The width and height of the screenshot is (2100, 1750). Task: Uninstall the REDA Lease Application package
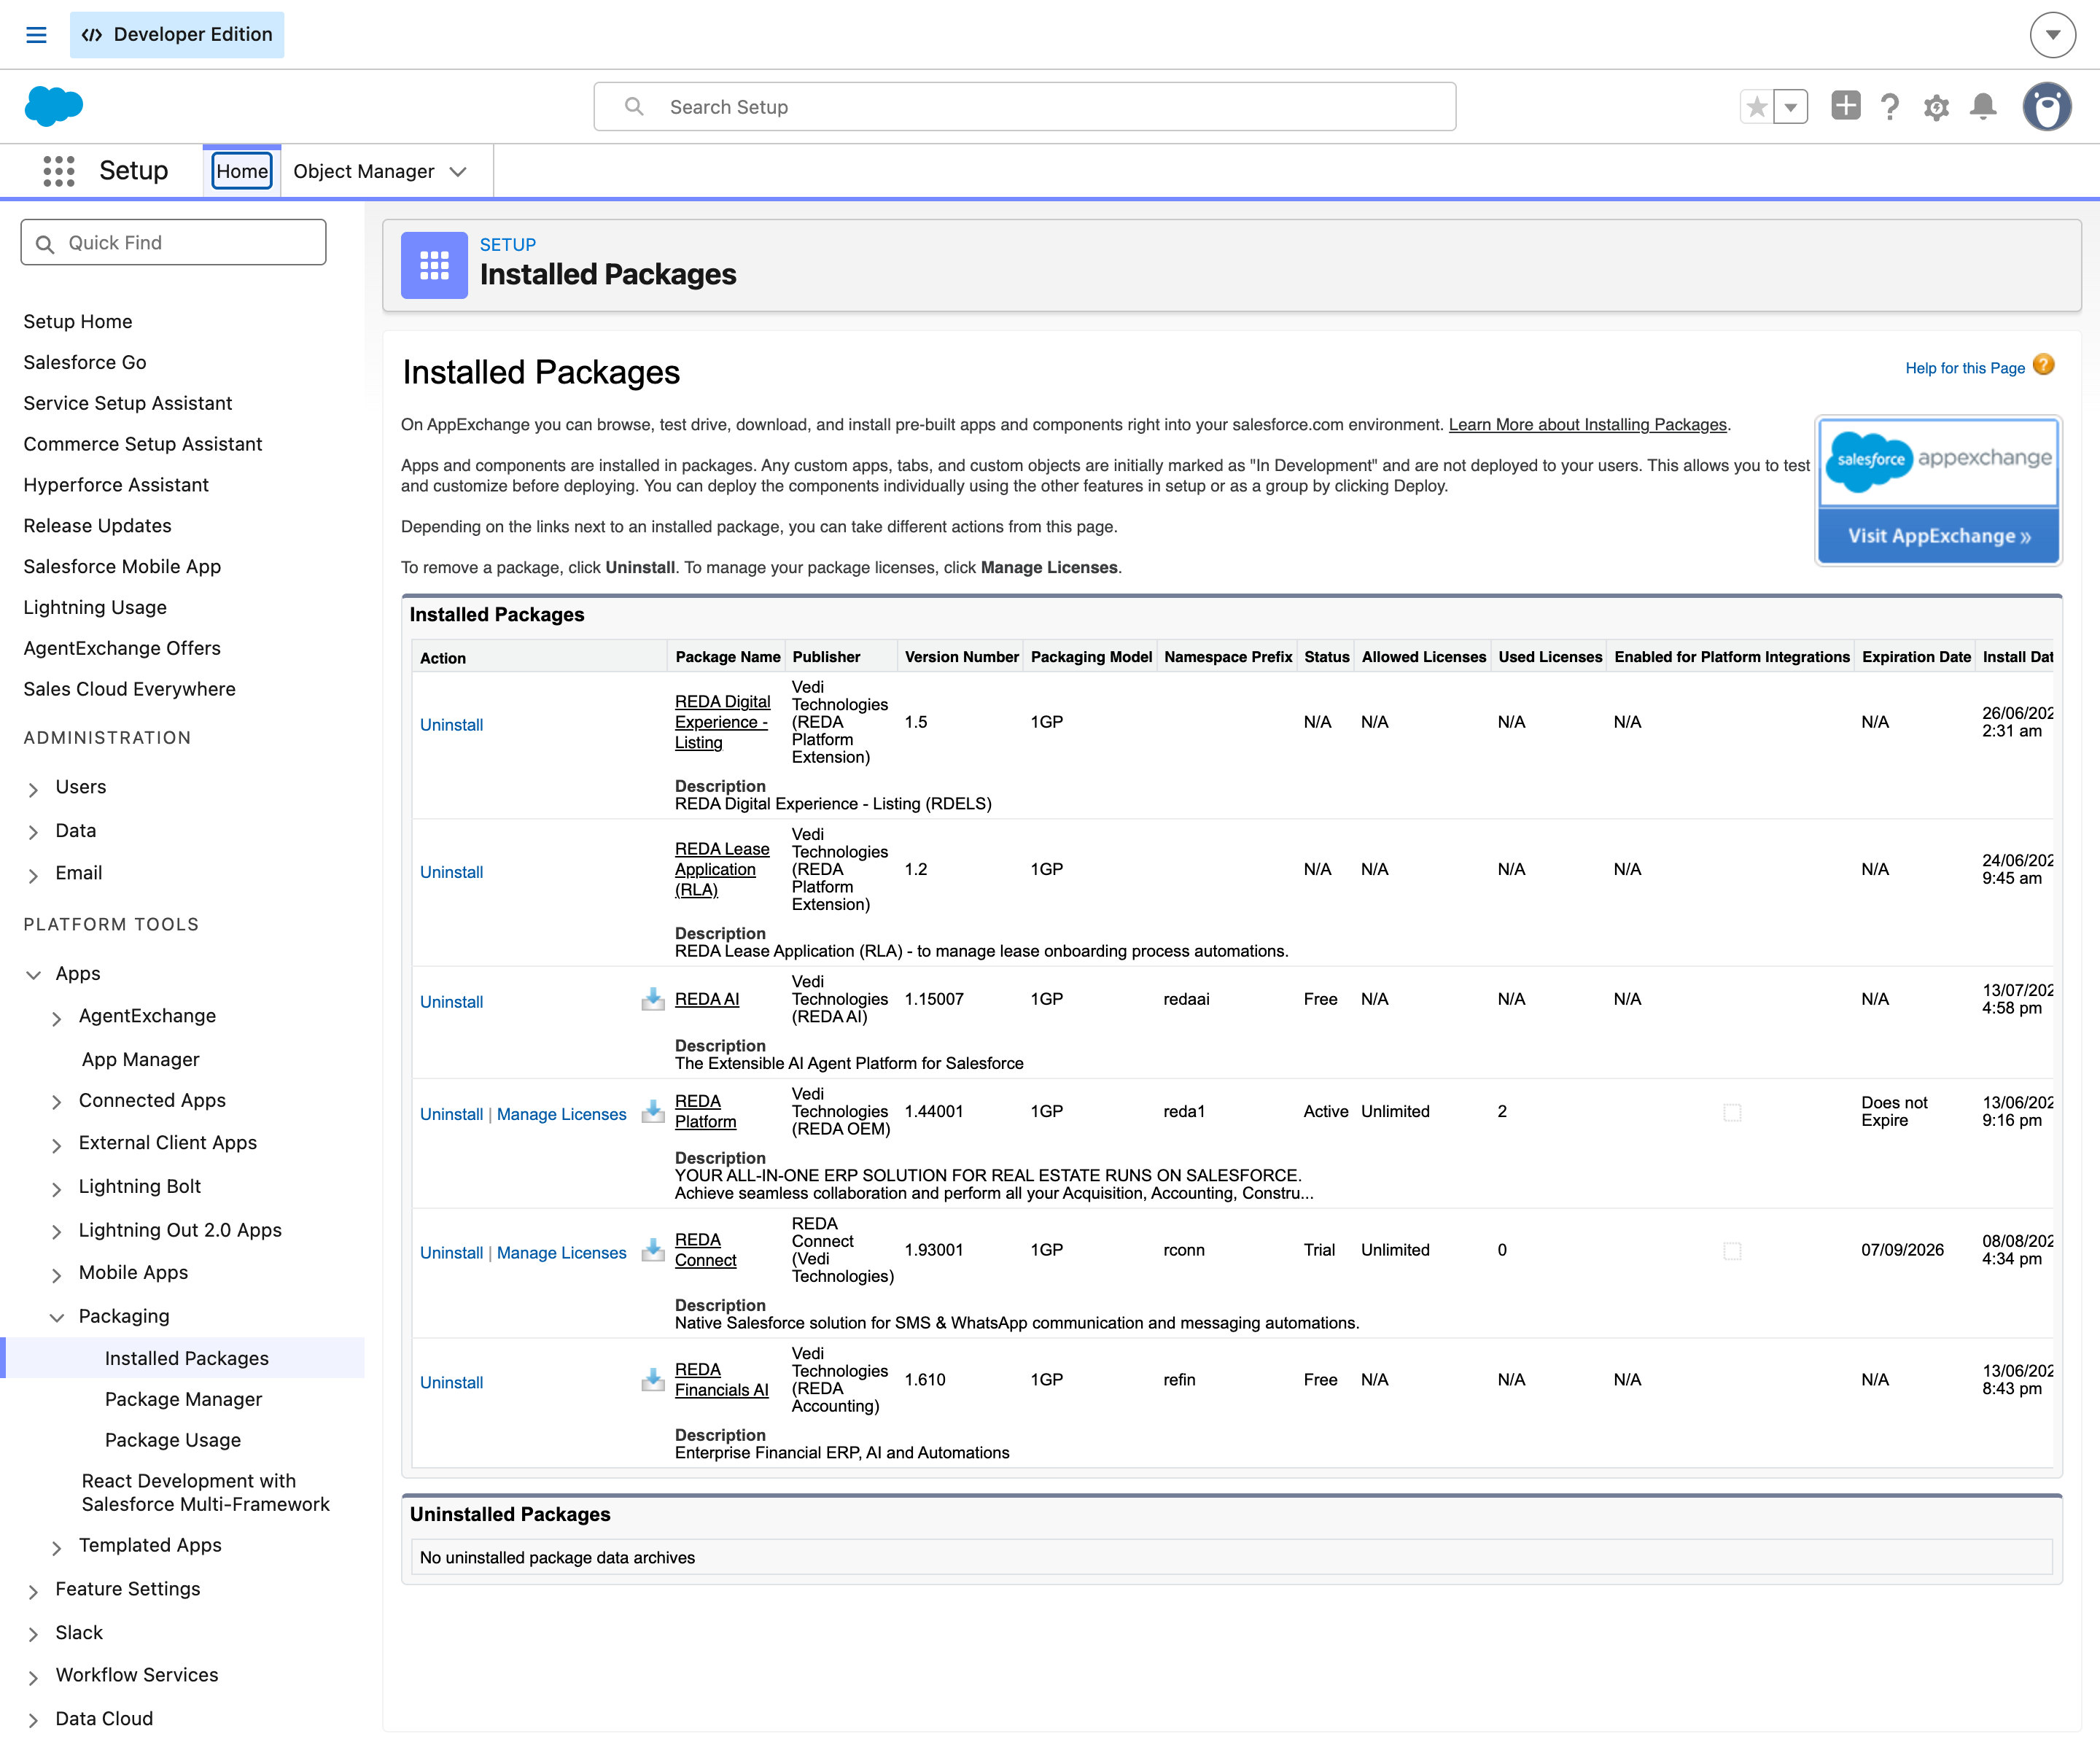pos(451,872)
